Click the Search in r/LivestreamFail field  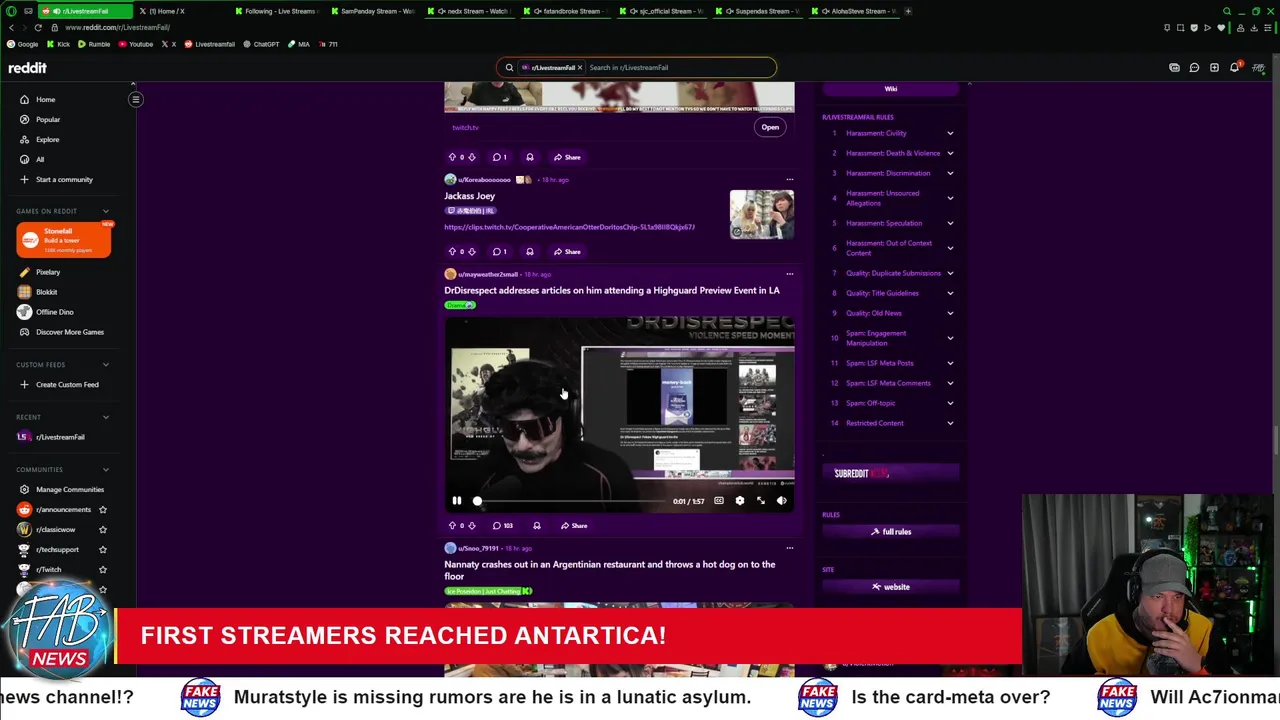coord(678,67)
